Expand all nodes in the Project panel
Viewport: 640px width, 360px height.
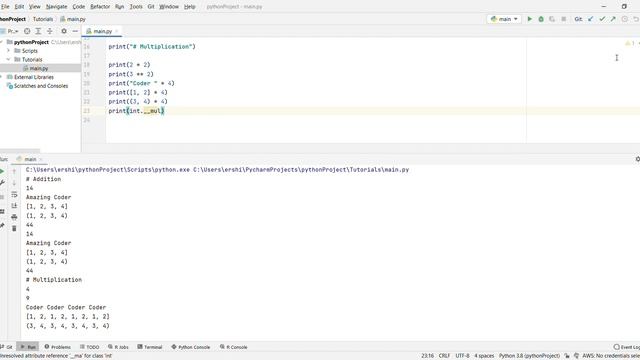click(38, 31)
